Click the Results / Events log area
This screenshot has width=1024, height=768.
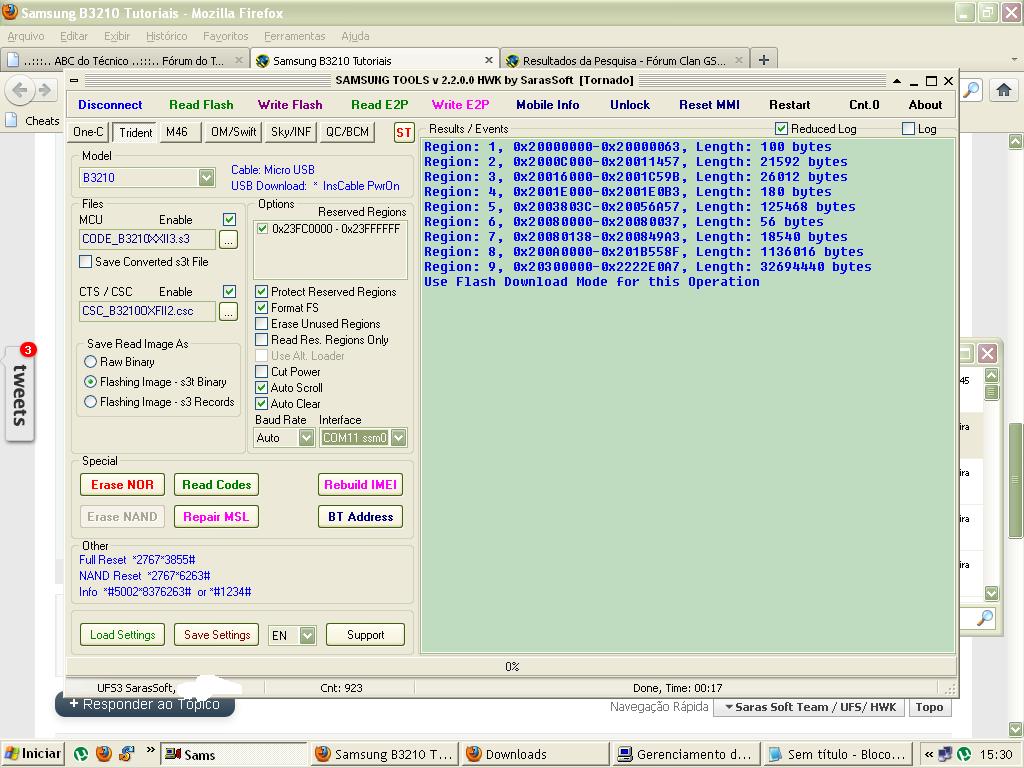(688, 395)
